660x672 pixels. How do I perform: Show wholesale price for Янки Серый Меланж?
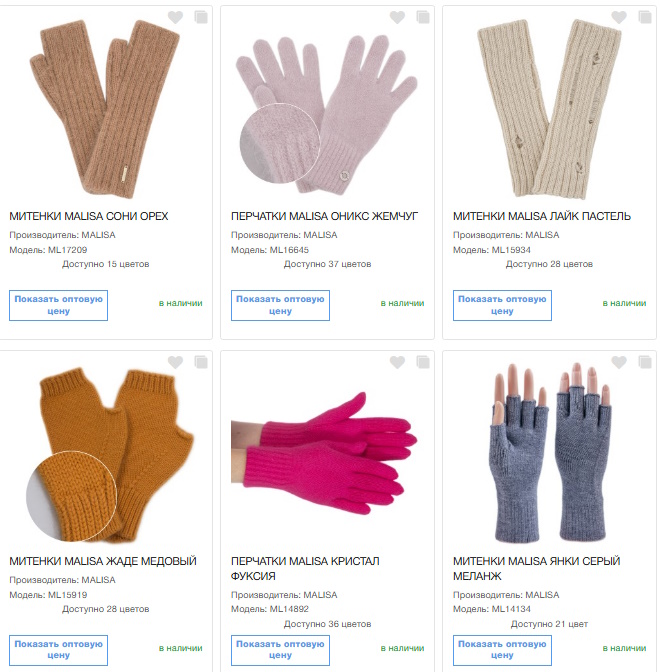[502, 650]
